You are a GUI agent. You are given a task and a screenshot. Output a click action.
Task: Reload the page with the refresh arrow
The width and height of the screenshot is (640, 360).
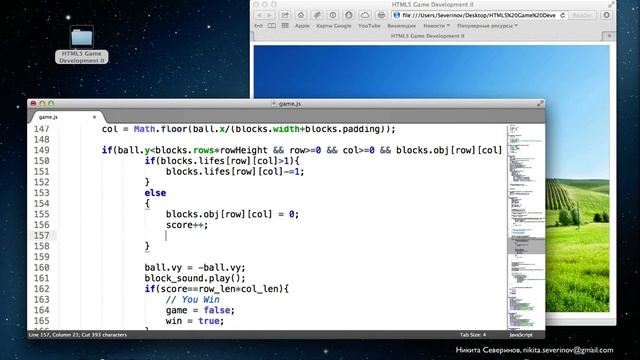[x=562, y=15]
